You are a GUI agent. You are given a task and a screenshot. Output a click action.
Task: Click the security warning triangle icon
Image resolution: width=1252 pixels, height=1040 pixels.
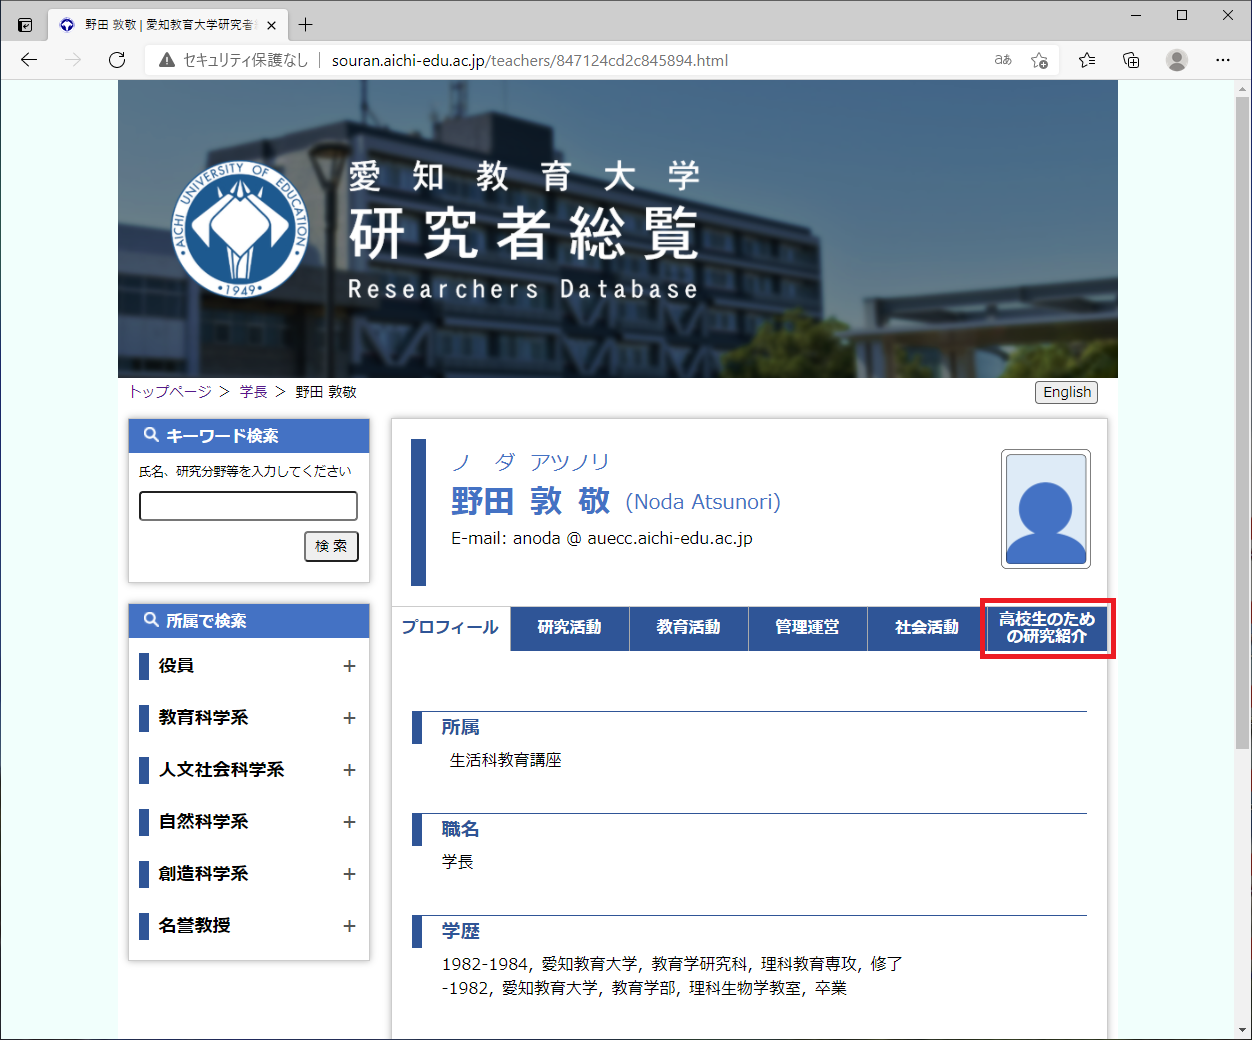[167, 60]
